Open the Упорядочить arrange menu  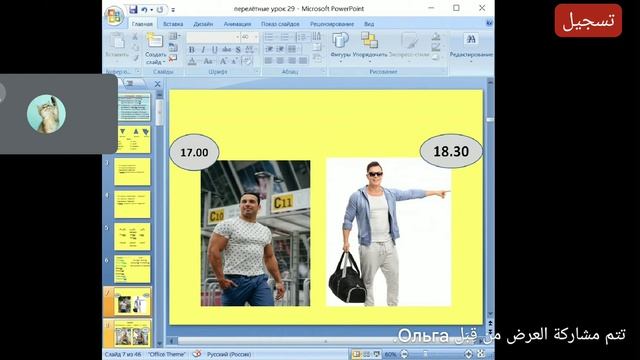click(x=370, y=47)
